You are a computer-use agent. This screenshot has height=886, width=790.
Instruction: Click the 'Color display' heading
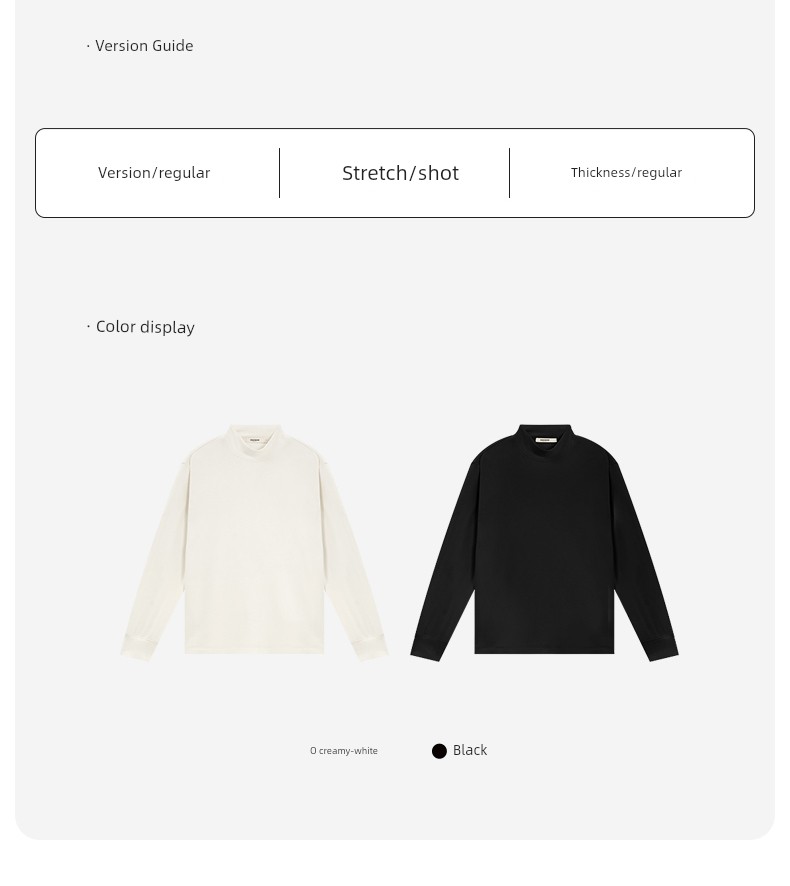point(145,327)
